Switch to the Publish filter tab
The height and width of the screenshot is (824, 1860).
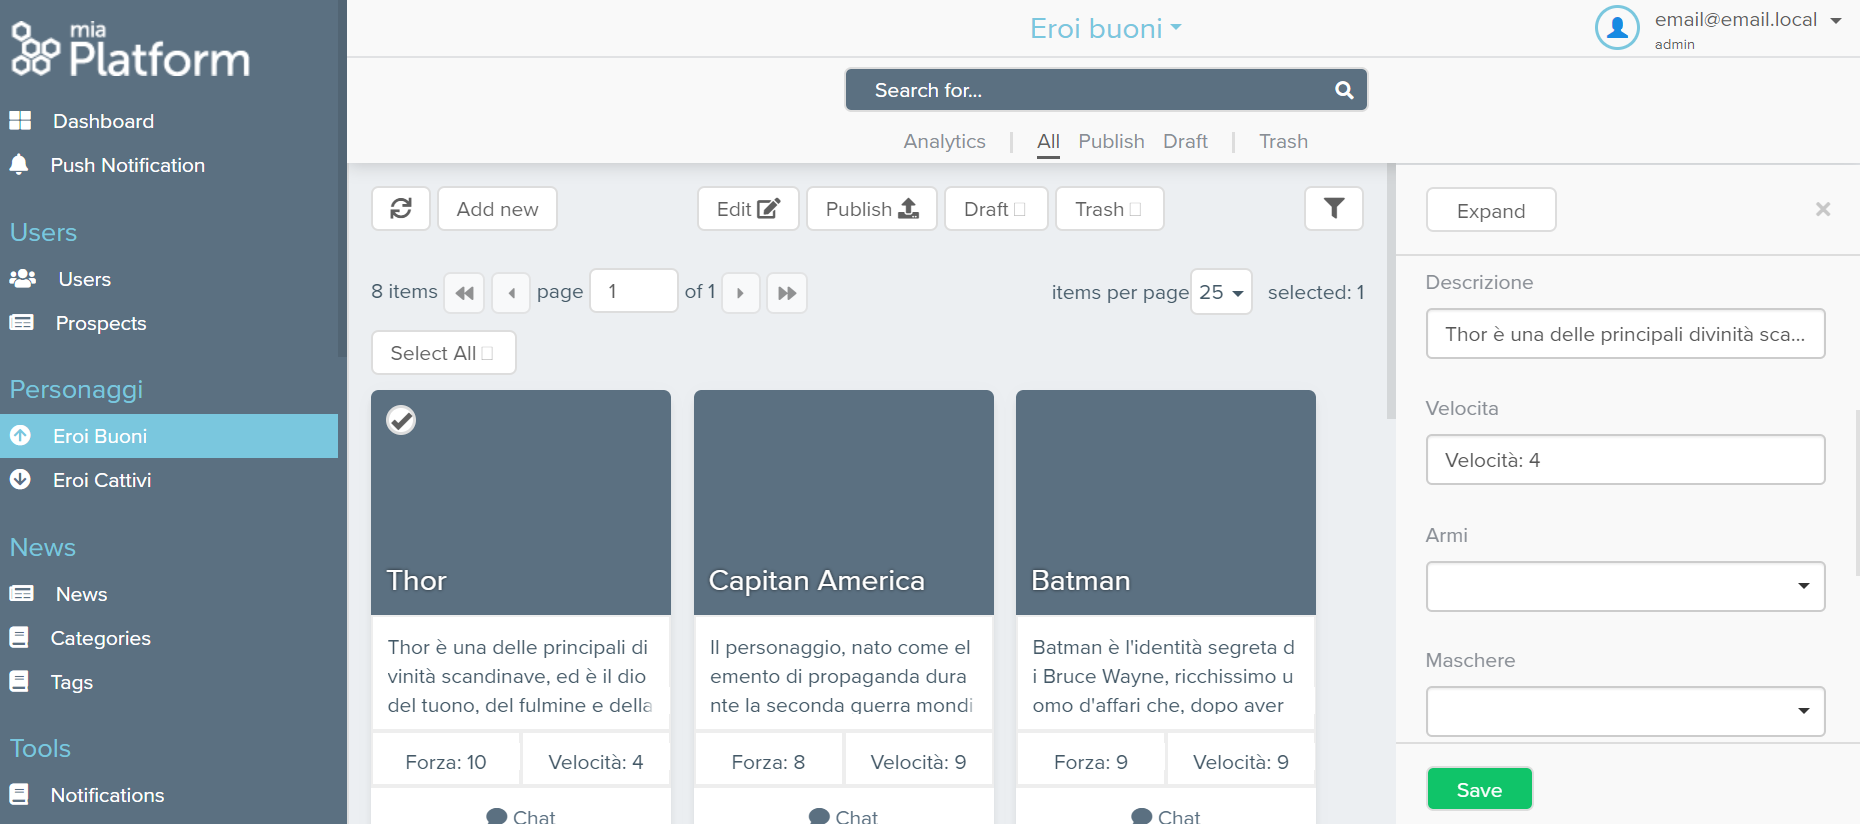(x=1110, y=141)
